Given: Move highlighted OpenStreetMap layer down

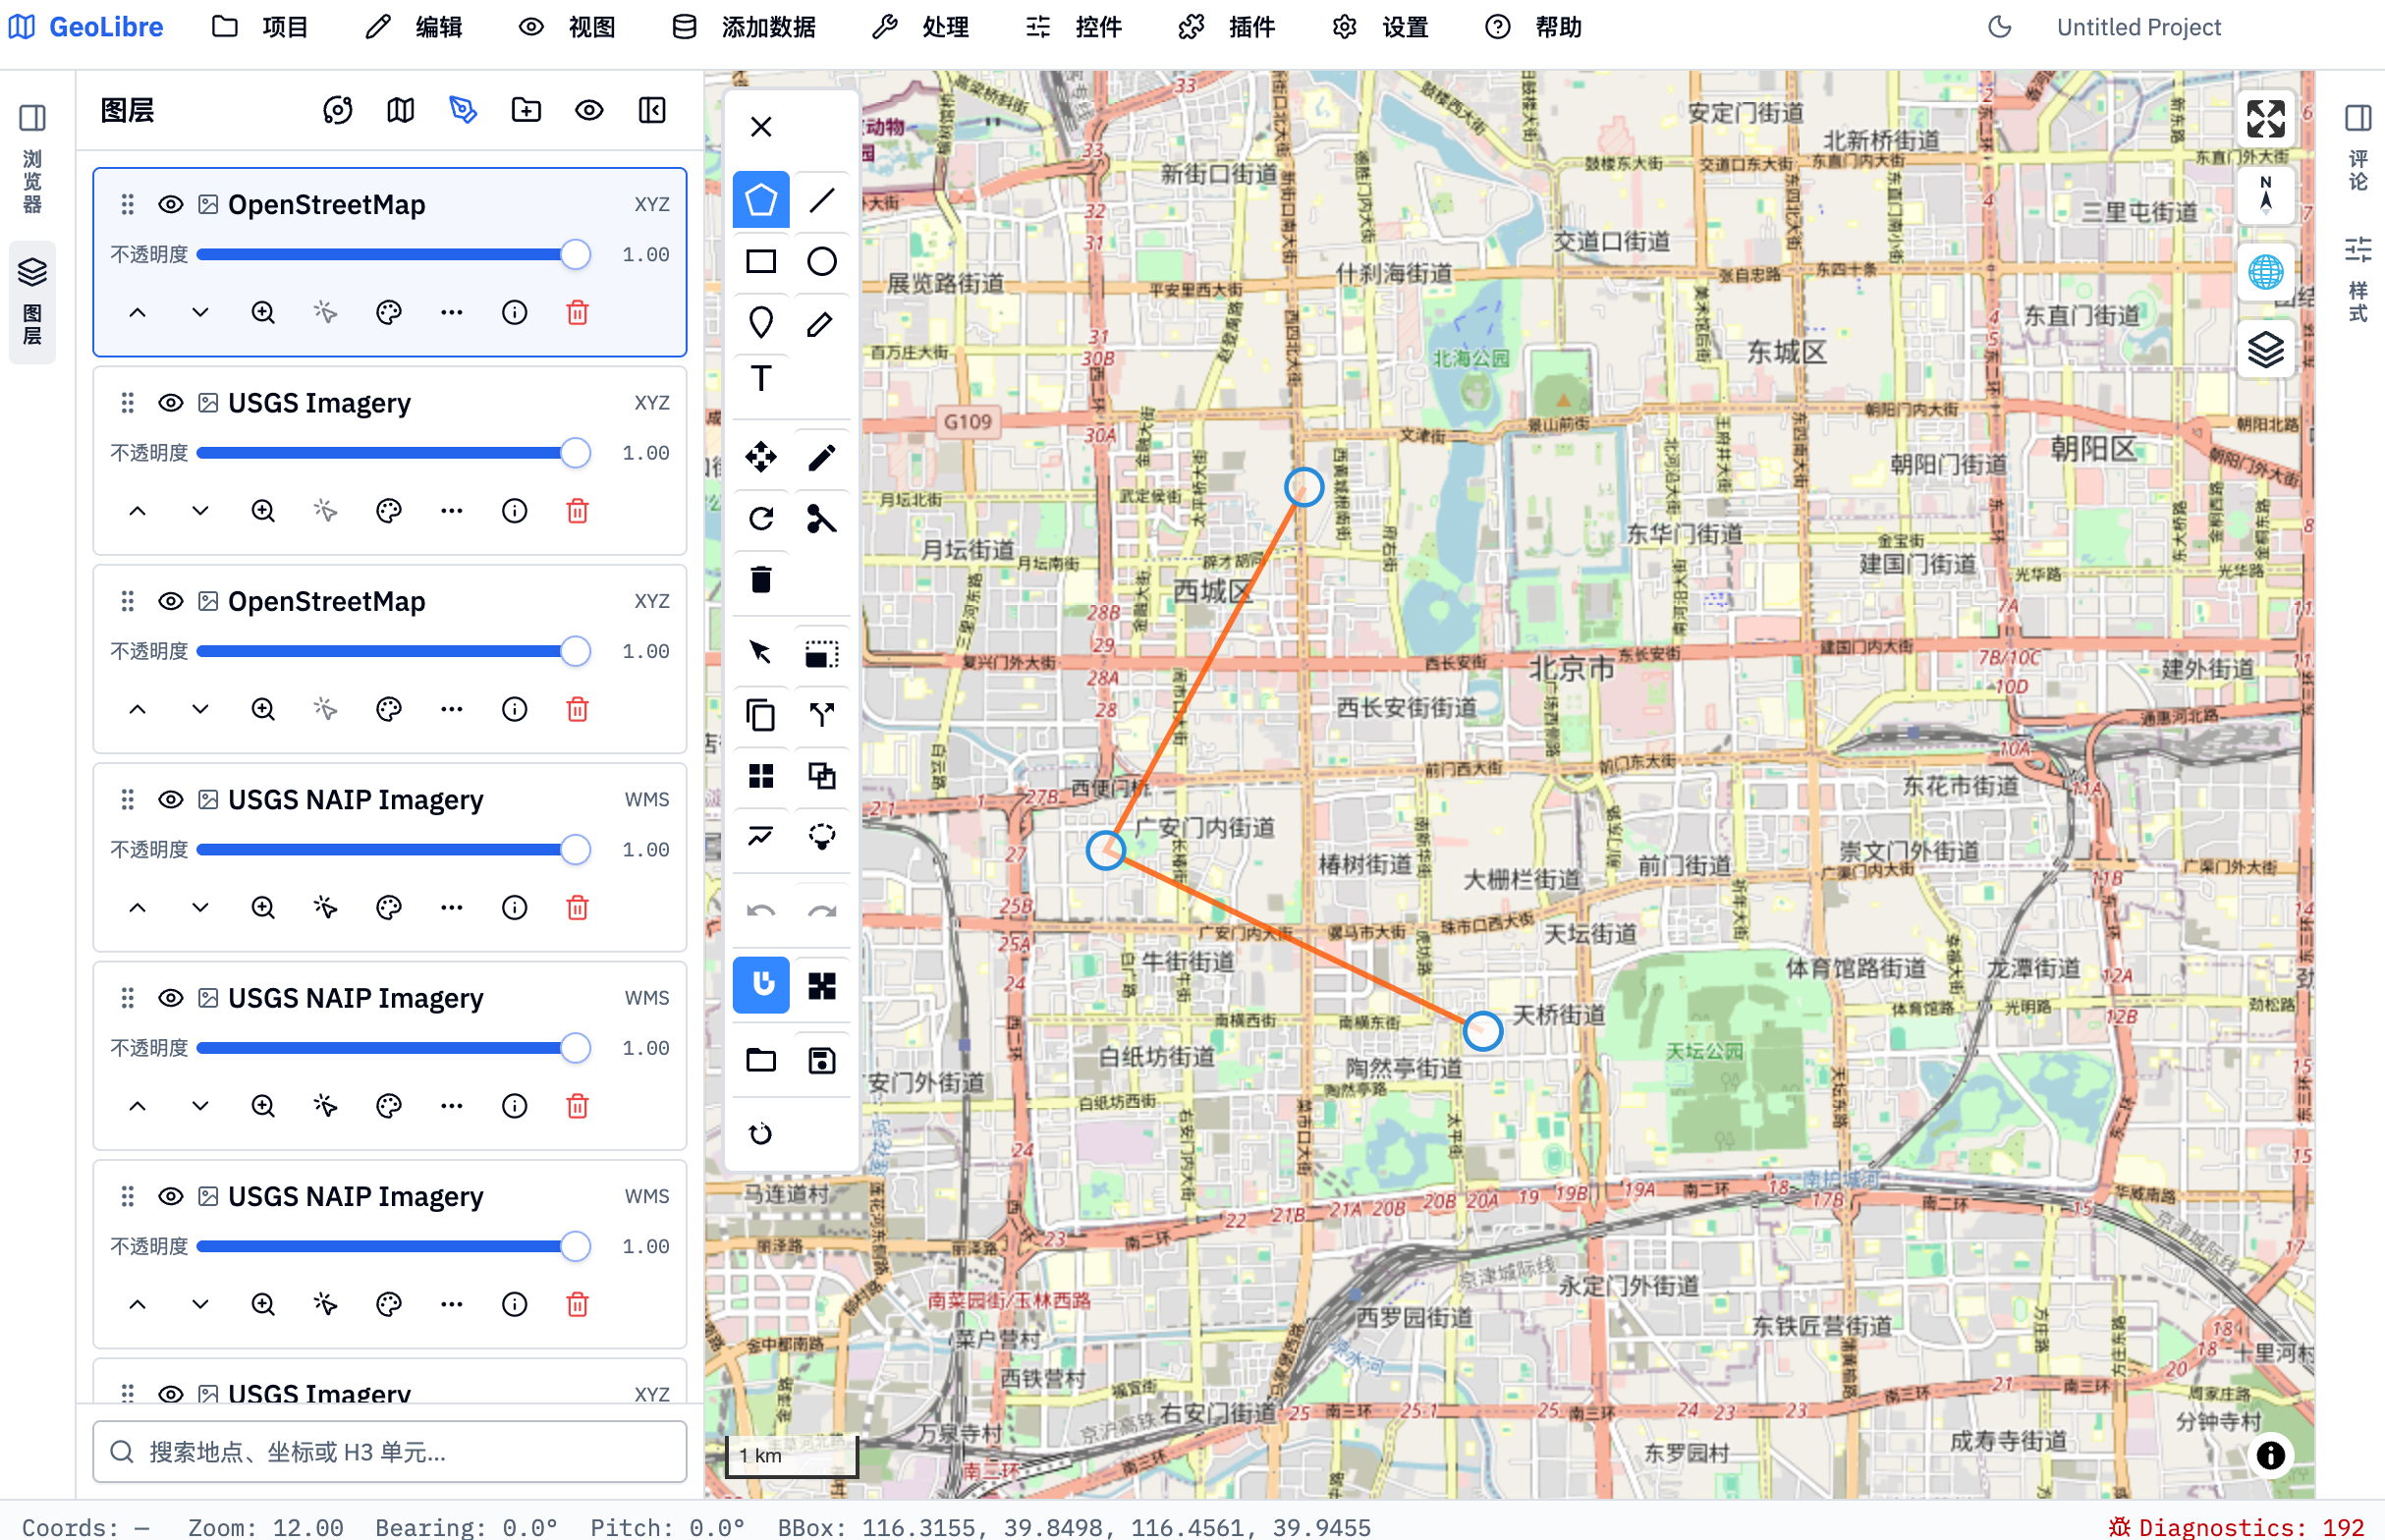Looking at the screenshot, I should point(200,313).
